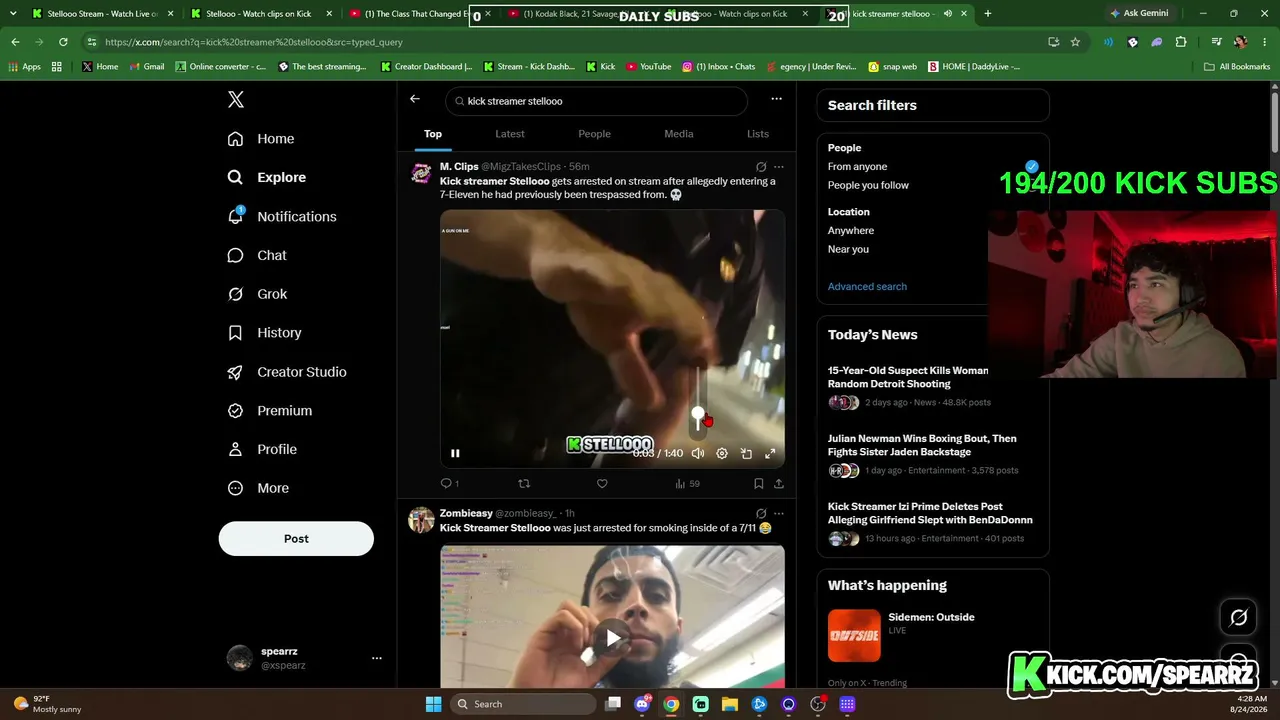This screenshot has width=1280, height=720.
Task: Open search options three-dot menu
Action: pyautogui.click(x=776, y=99)
